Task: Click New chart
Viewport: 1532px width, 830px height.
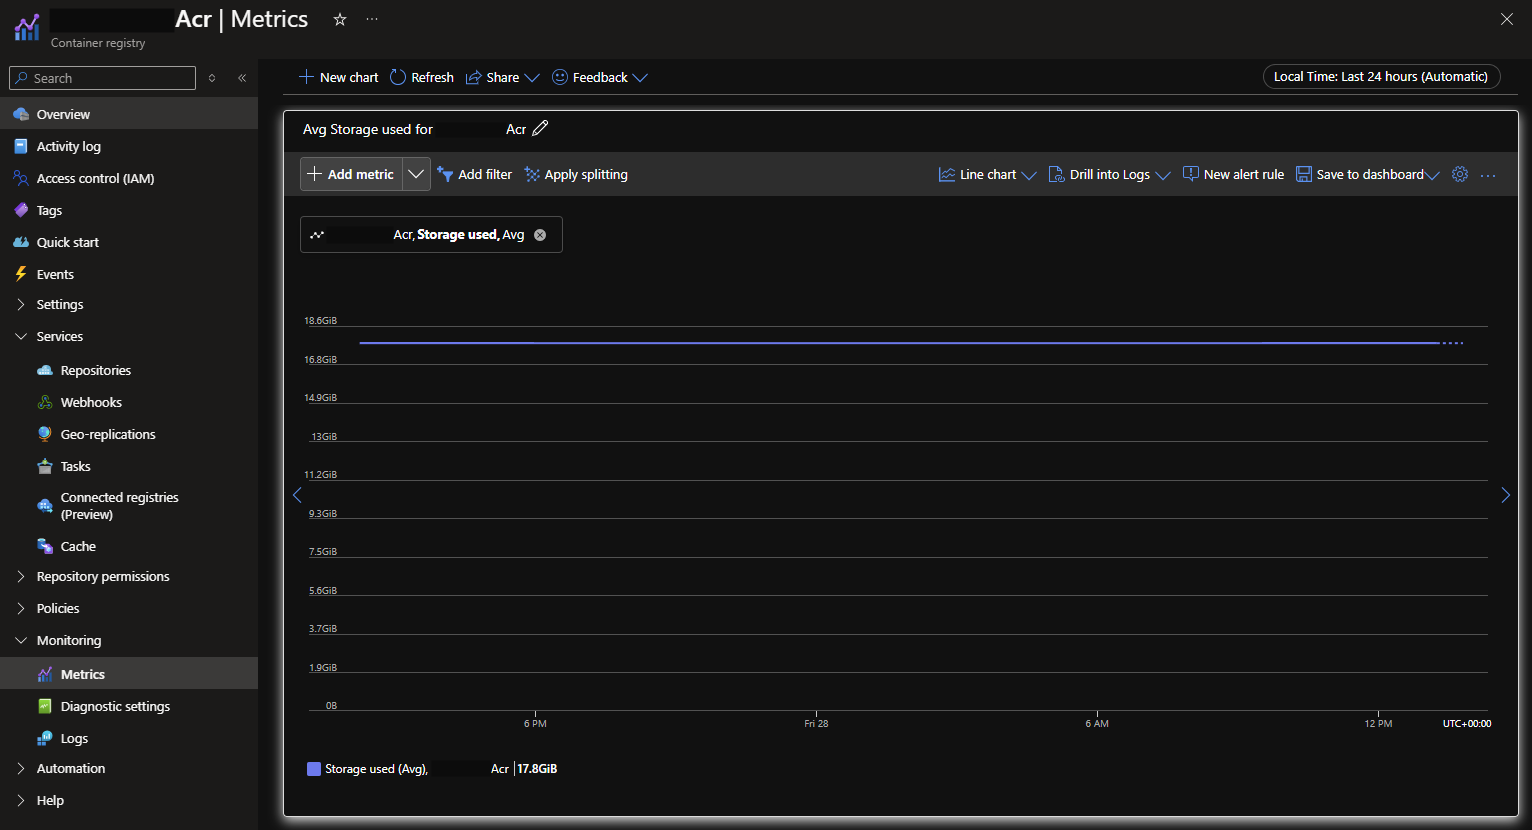Action: pos(339,77)
